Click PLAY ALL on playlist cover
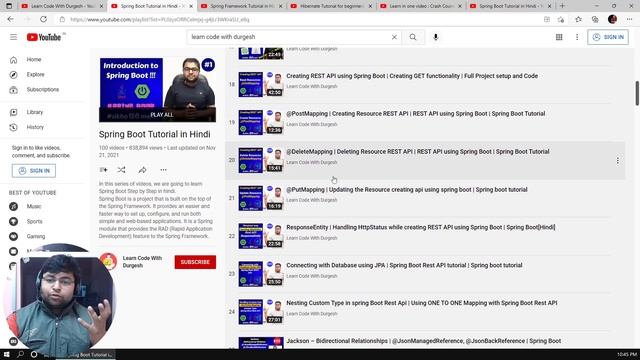This screenshot has height=360, width=640. pyautogui.click(x=162, y=115)
